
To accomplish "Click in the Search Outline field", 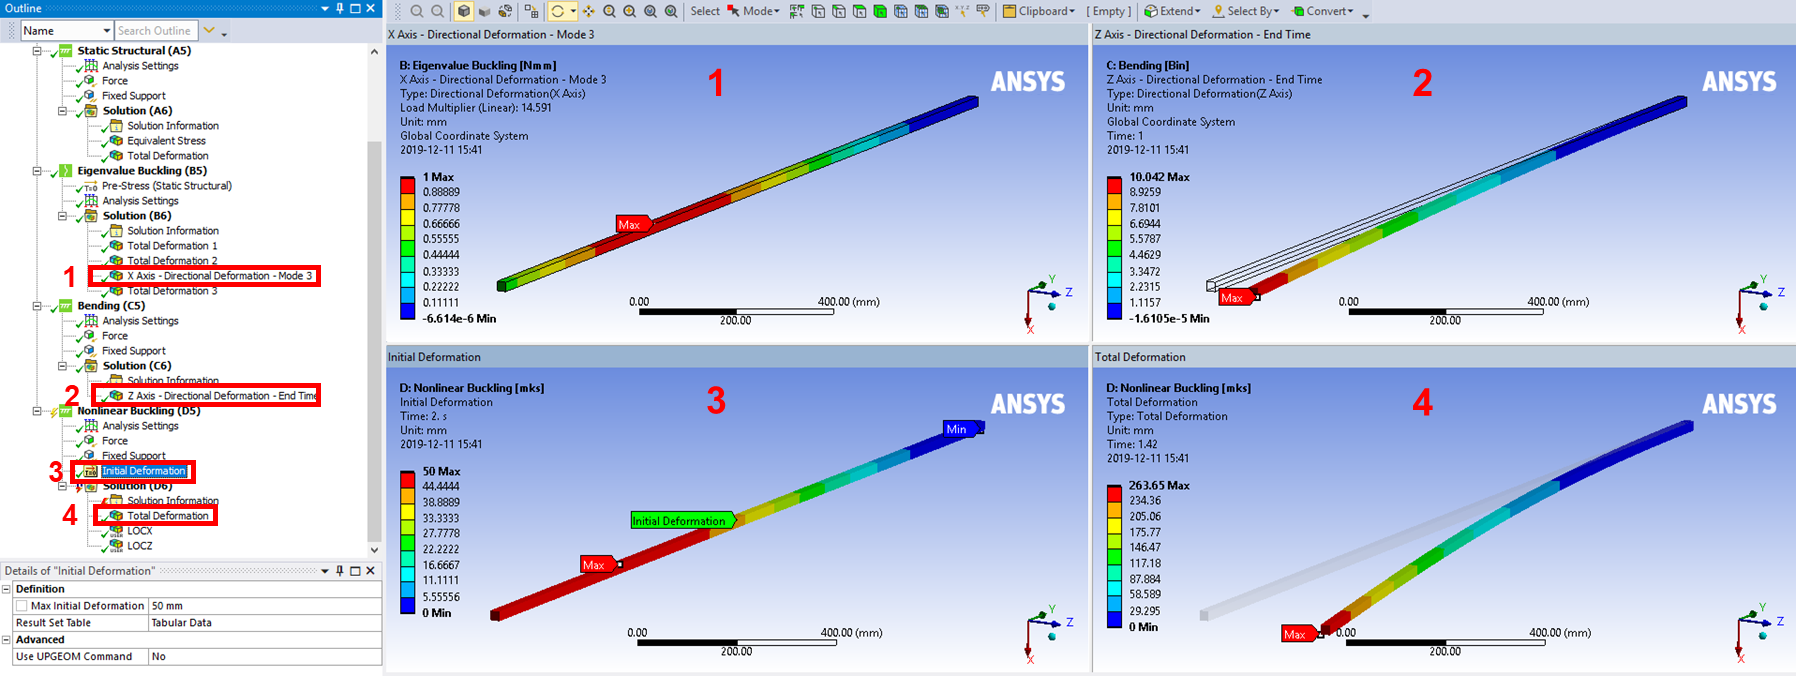I will pyautogui.click(x=156, y=31).
